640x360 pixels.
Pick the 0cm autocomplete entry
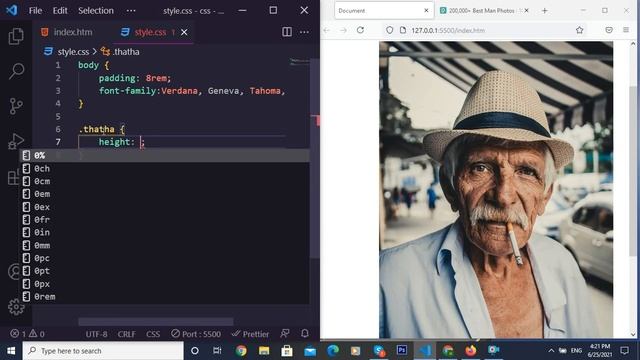[x=165, y=181]
